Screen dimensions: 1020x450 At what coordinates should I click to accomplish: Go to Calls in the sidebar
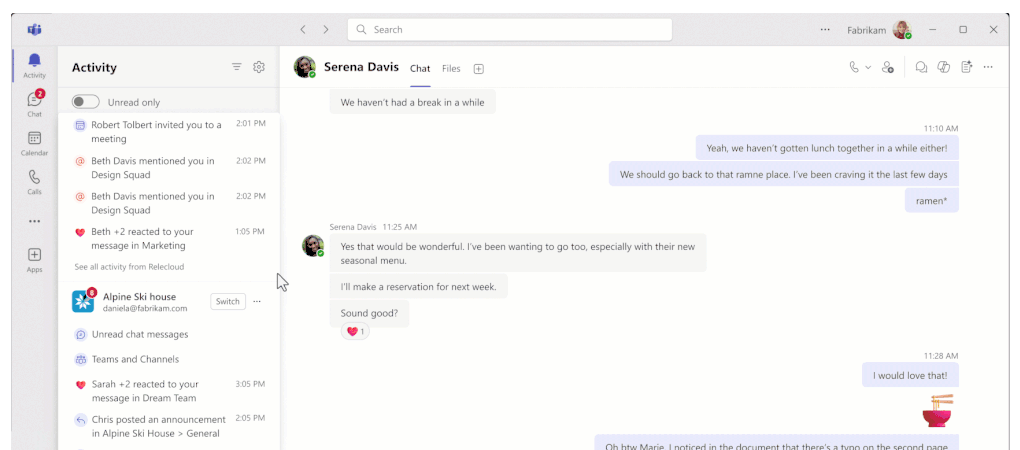click(34, 181)
